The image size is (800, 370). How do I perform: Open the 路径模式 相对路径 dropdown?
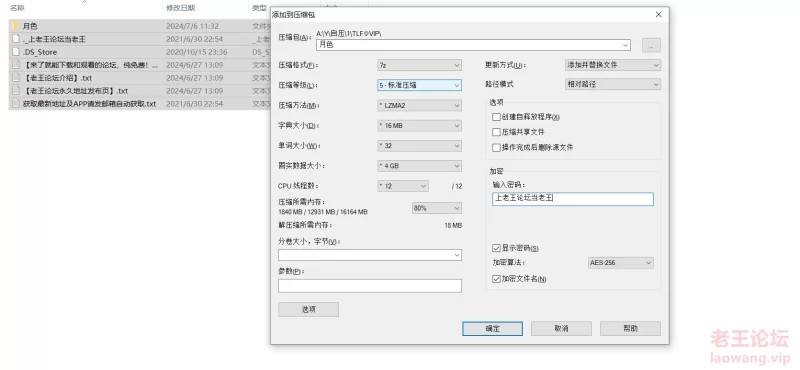pos(613,84)
